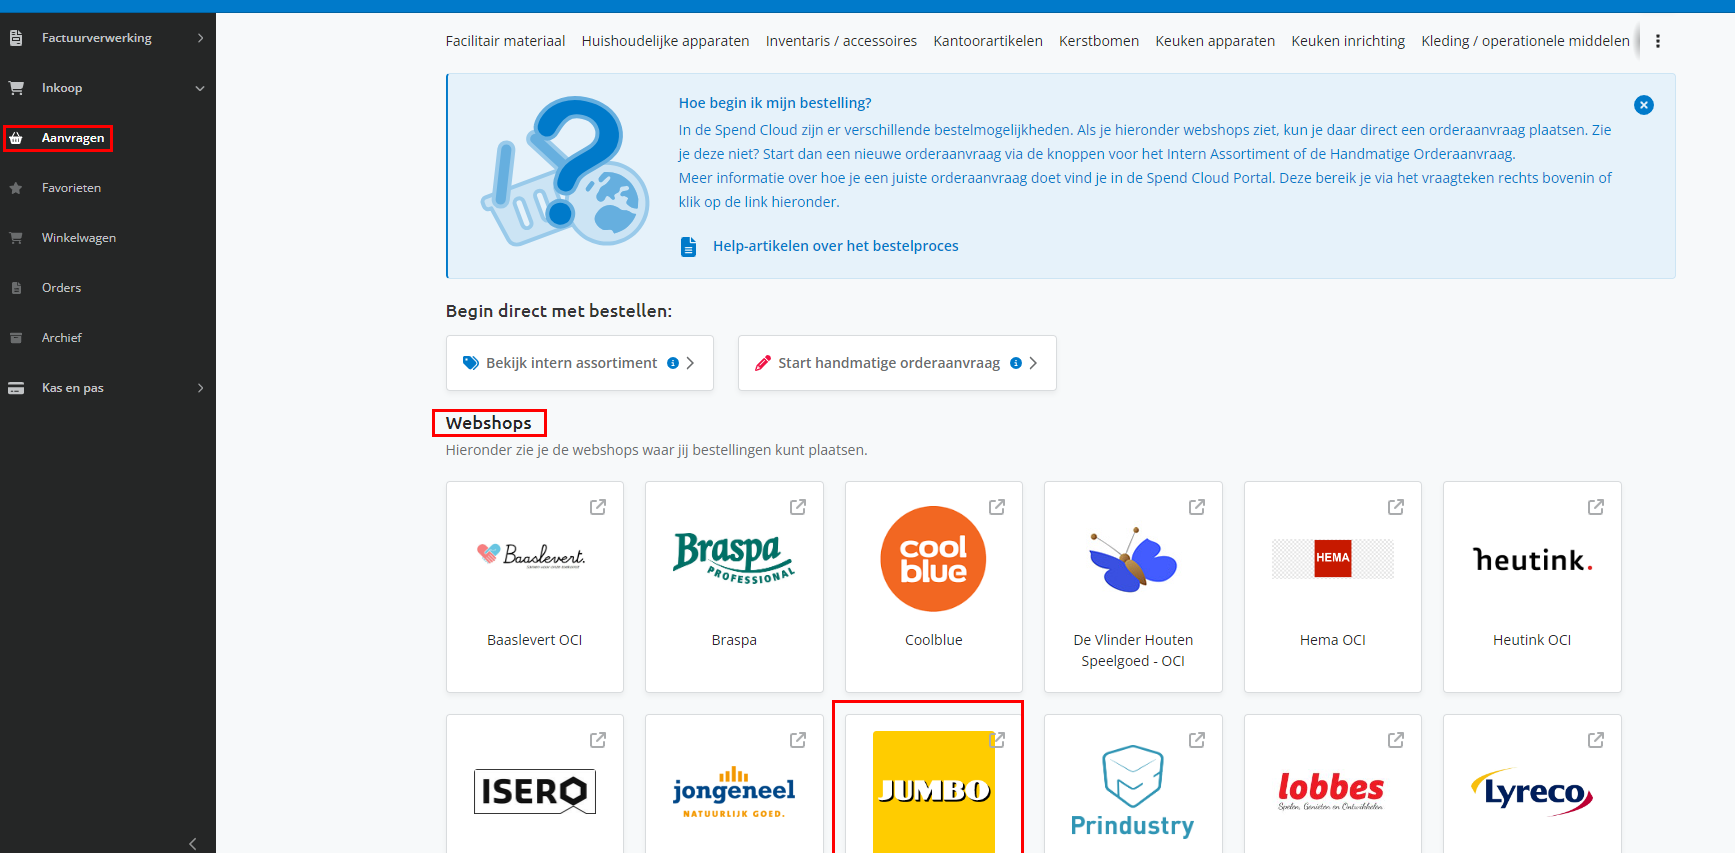Image resolution: width=1735 pixels, height=853 pixels.
Task: Click Bekijk intern assortiment button
Action: [x=579, y=363]
